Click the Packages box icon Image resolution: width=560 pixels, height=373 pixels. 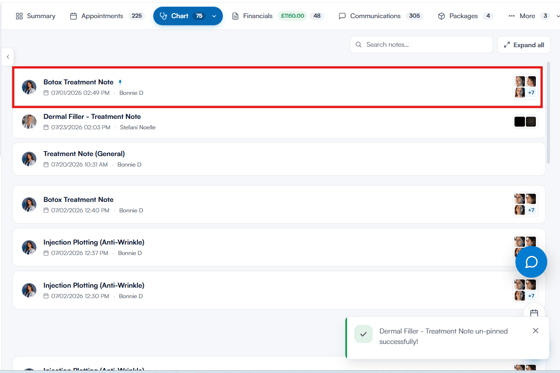[441, 16]
